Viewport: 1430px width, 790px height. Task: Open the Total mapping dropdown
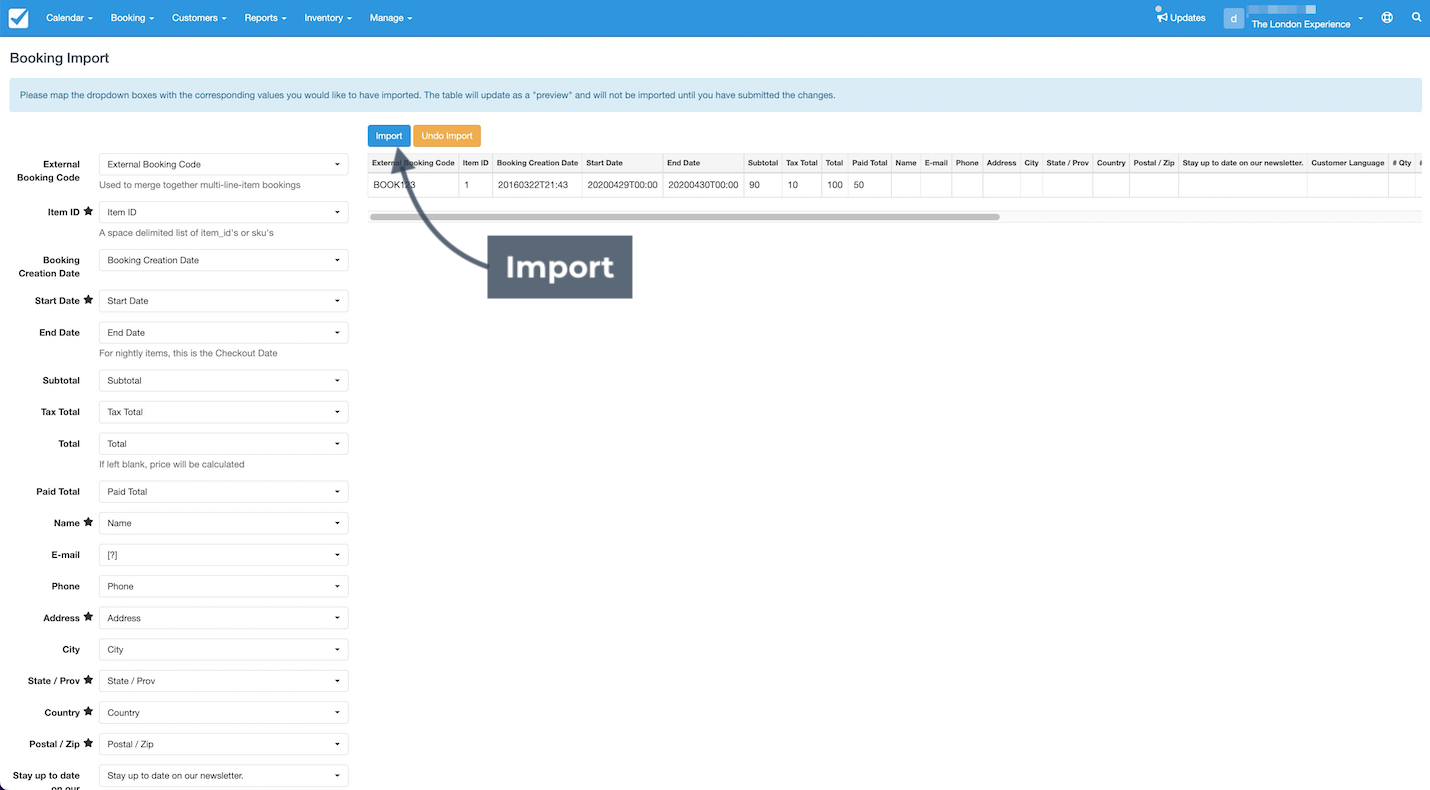pos(224,443)
